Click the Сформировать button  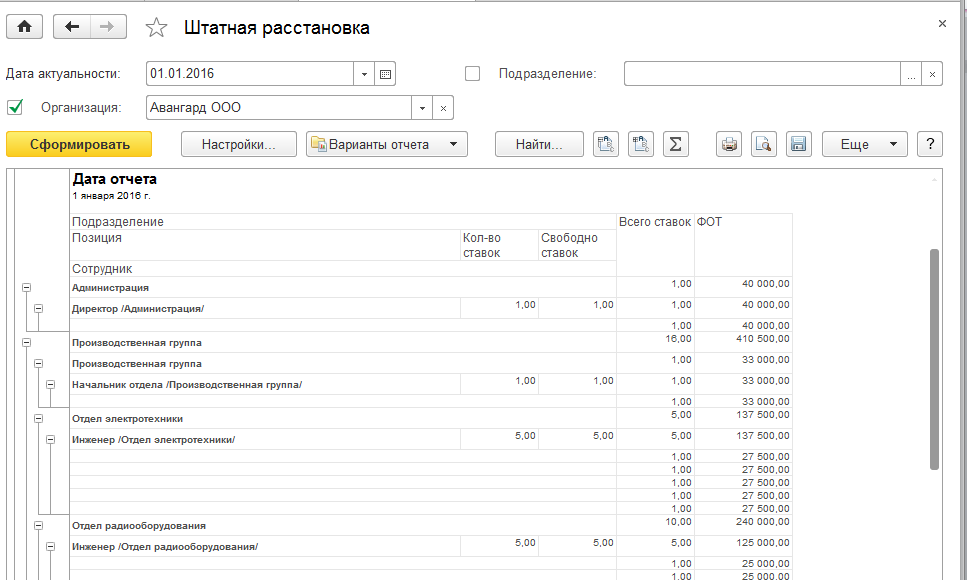coord(79,144)
